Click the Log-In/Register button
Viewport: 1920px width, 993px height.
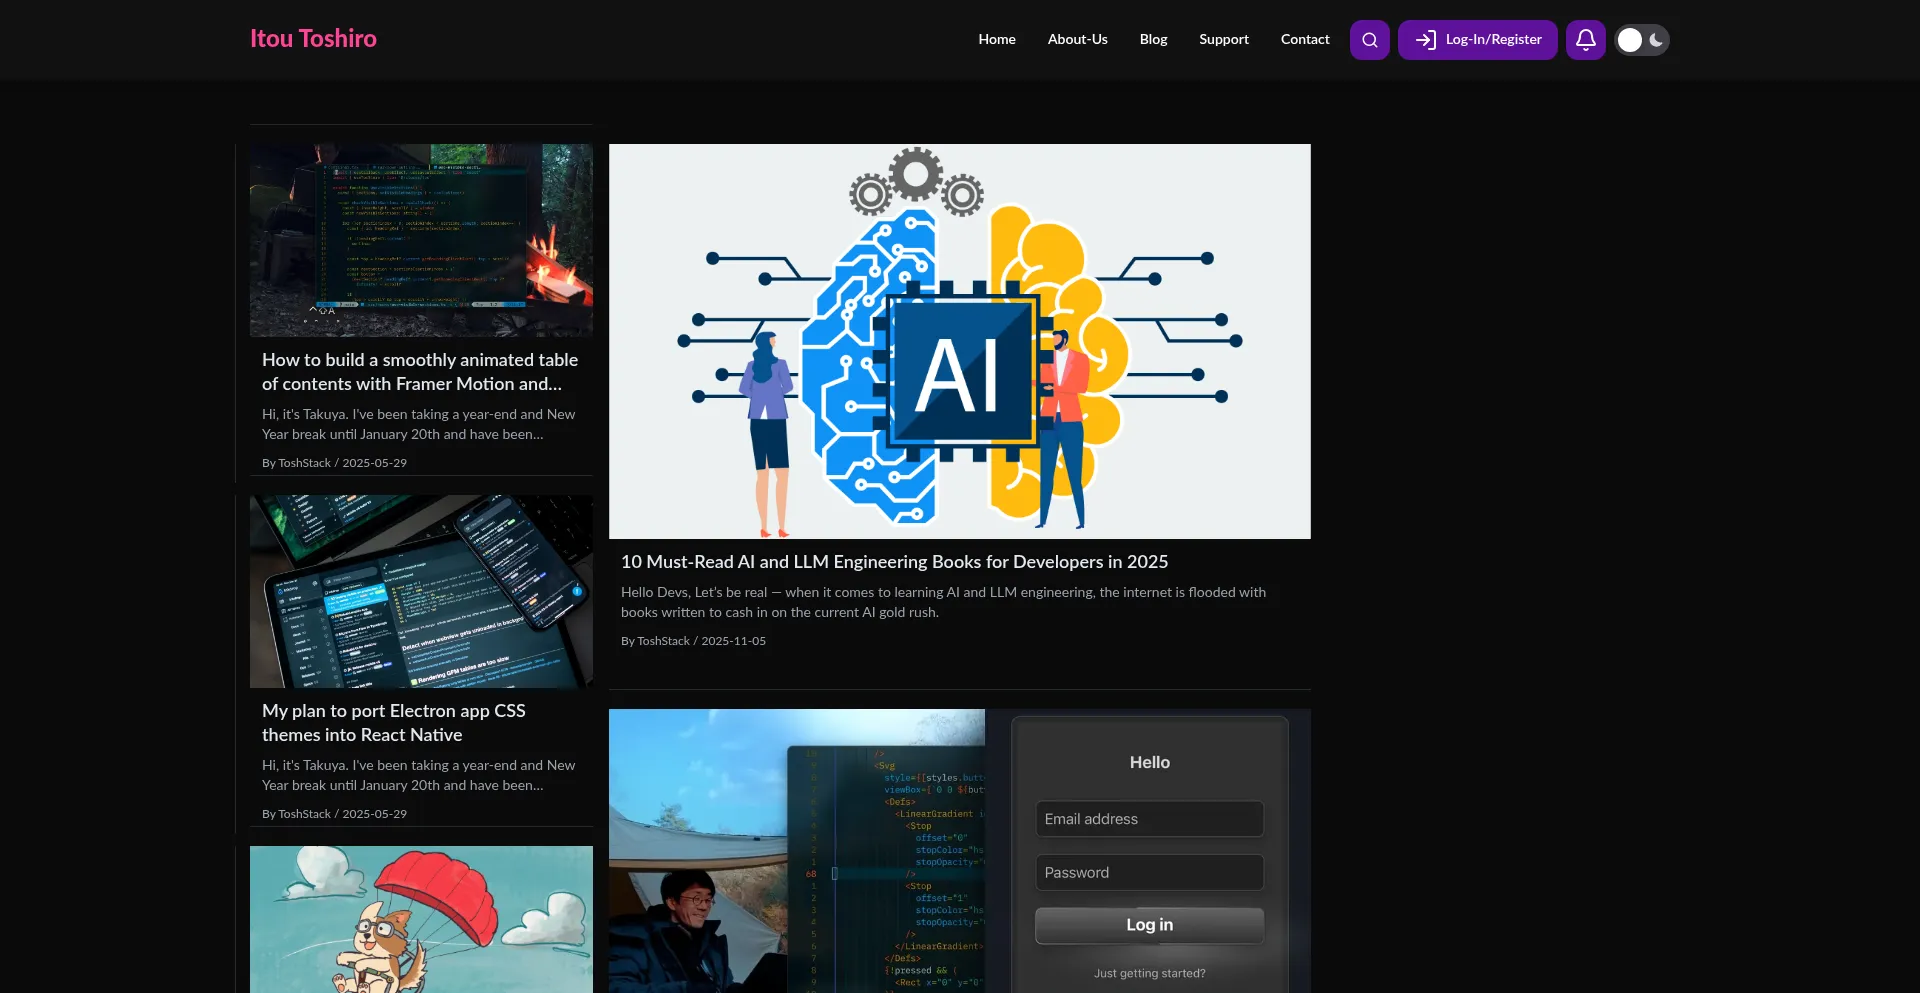tap(1477, 40)
